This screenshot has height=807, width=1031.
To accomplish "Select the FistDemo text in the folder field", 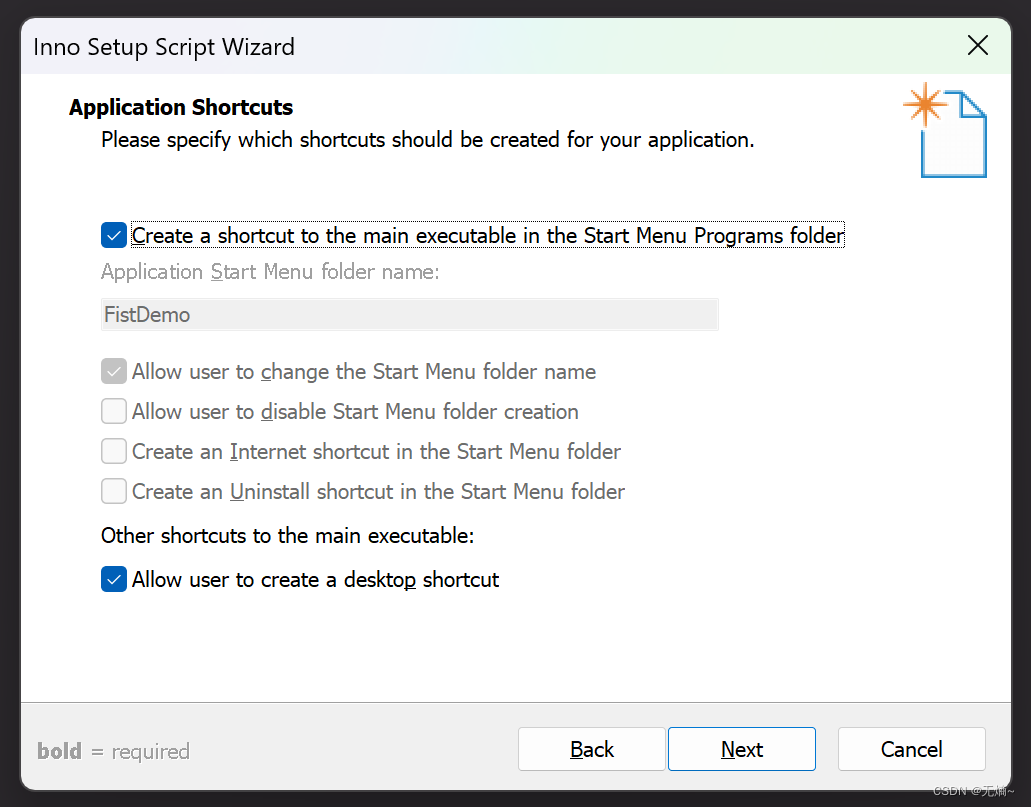I will pyautogui.click(x=146, y=314).
